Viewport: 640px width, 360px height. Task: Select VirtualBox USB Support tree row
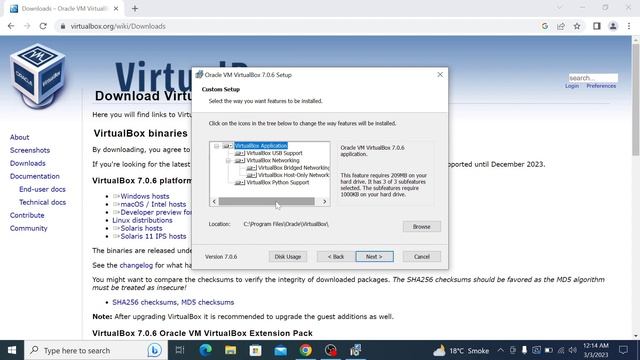(x=274, y=153)
